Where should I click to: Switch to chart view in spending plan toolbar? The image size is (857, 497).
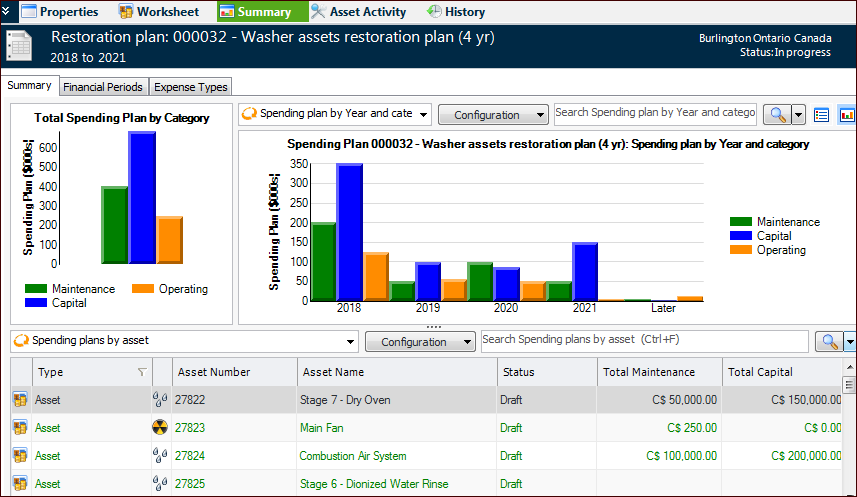pyautogui.click(x=846, y=115)
